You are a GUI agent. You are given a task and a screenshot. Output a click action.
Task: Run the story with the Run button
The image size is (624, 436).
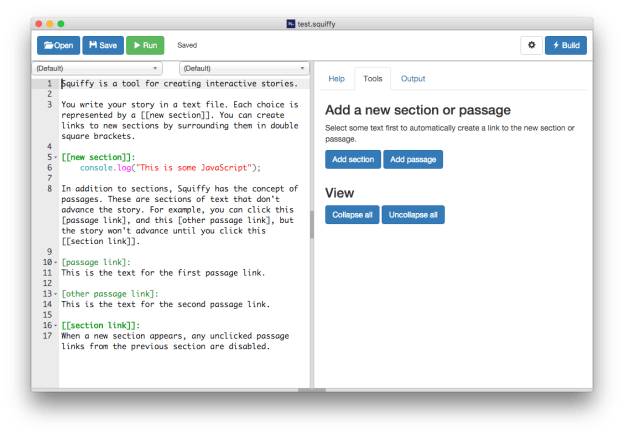tap(145, 45)
